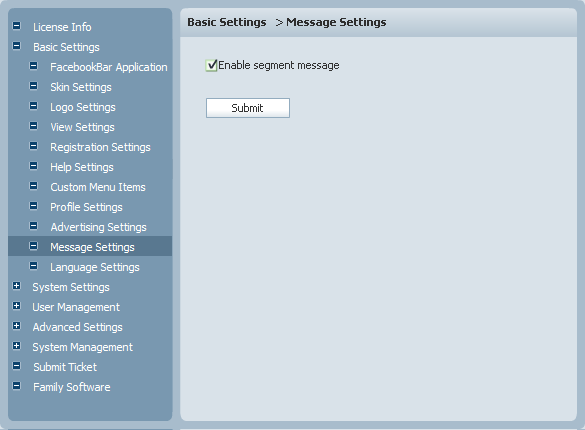585x430 pixels.
Task: Navigate to Advertising Settings
Action: [98, 227]
